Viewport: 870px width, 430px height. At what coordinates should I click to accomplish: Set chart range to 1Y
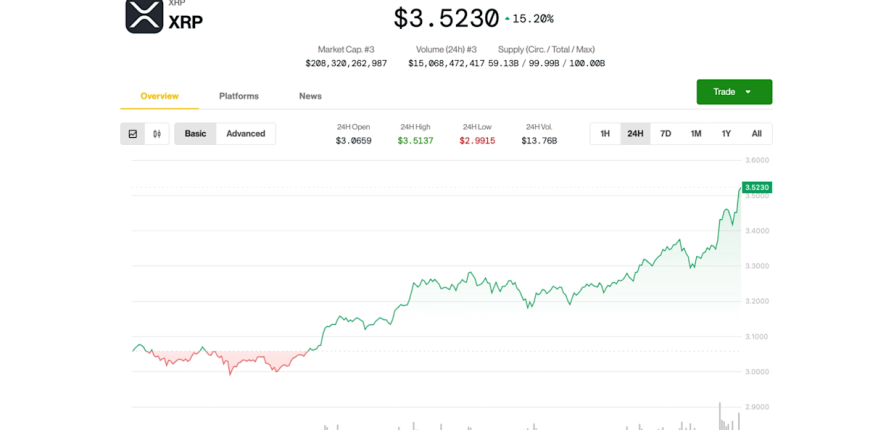726,134
